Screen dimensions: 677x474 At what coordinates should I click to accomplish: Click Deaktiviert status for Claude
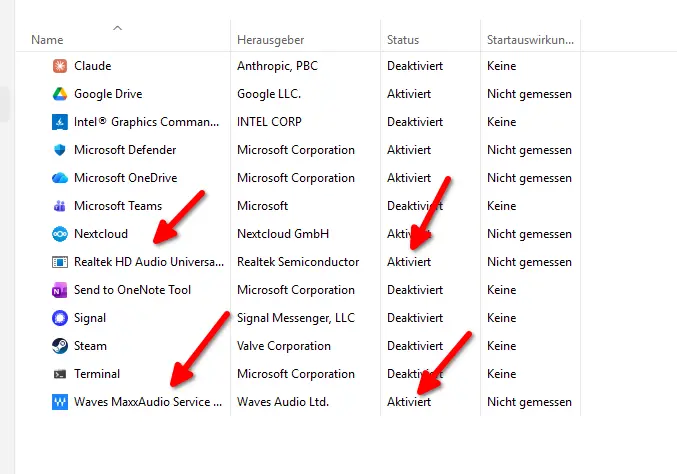[x=415, y=66]
